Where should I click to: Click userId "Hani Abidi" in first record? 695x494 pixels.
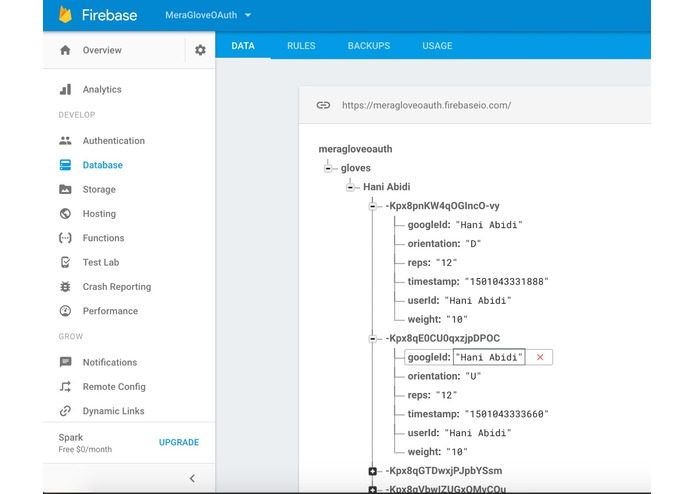478,300
